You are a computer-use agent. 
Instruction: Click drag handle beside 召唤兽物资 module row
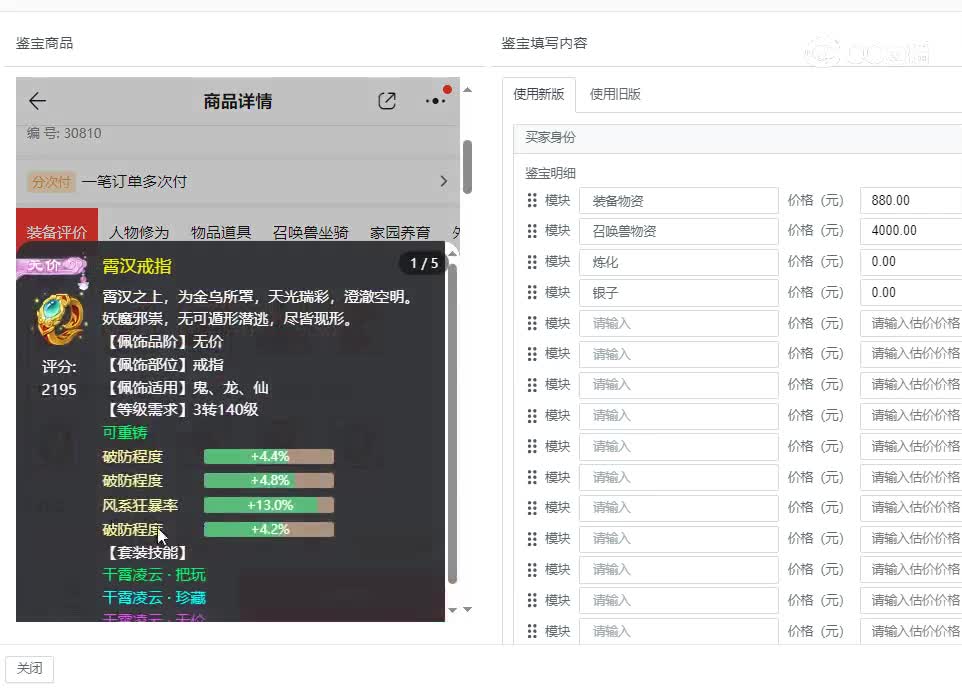(x=532, y=231)
